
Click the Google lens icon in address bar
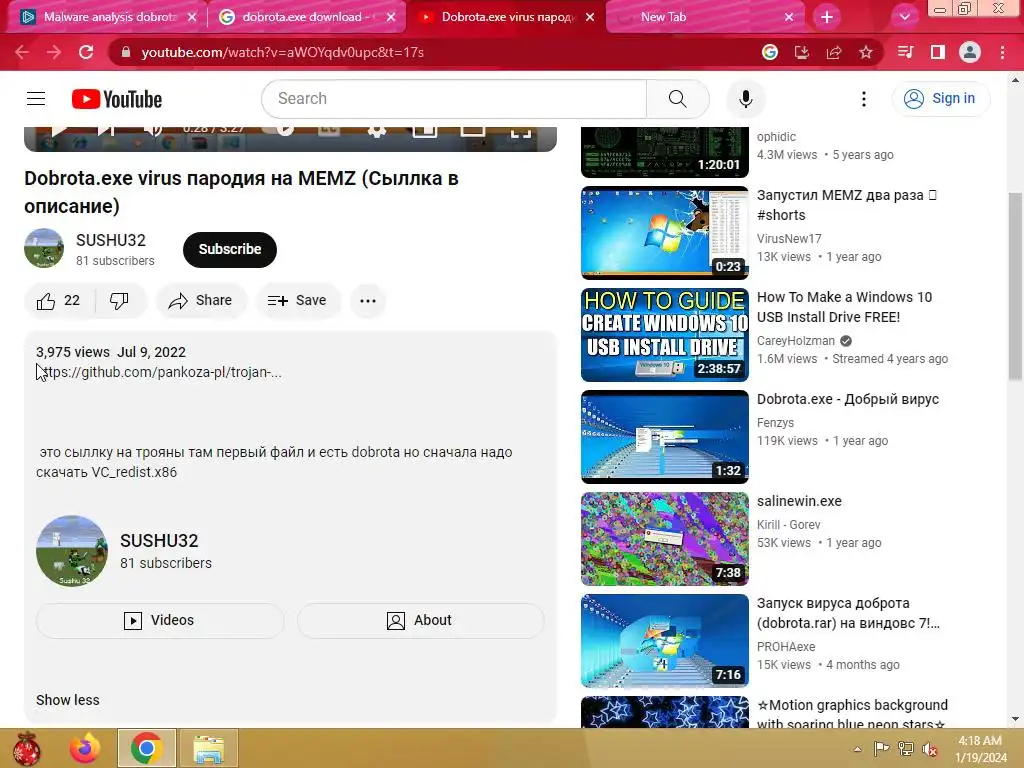coord(770,52)
